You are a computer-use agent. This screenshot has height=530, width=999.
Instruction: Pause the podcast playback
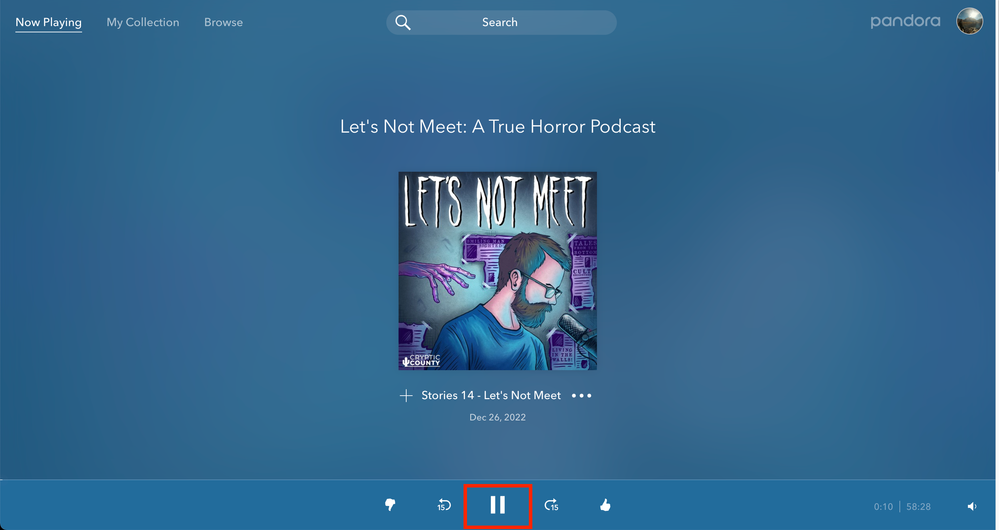497,505
